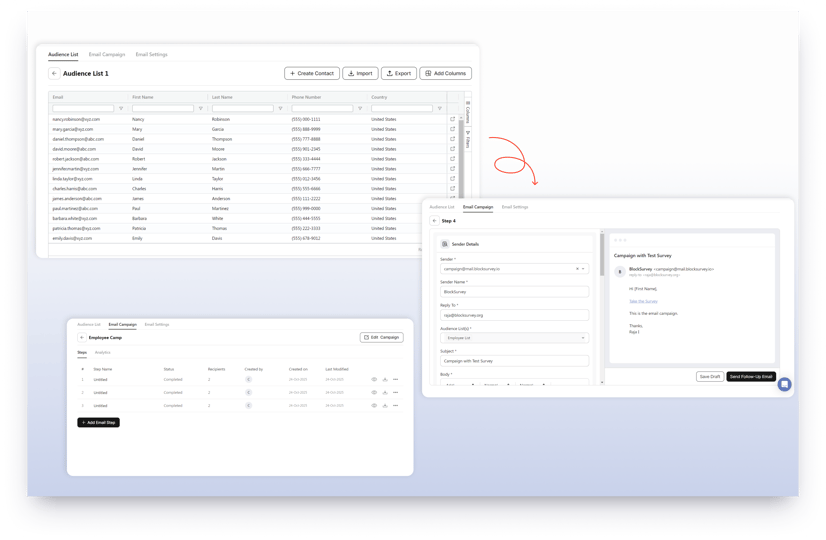Open Email Settings tab in top window
826x540 pixels.
(x=151, y=54)
